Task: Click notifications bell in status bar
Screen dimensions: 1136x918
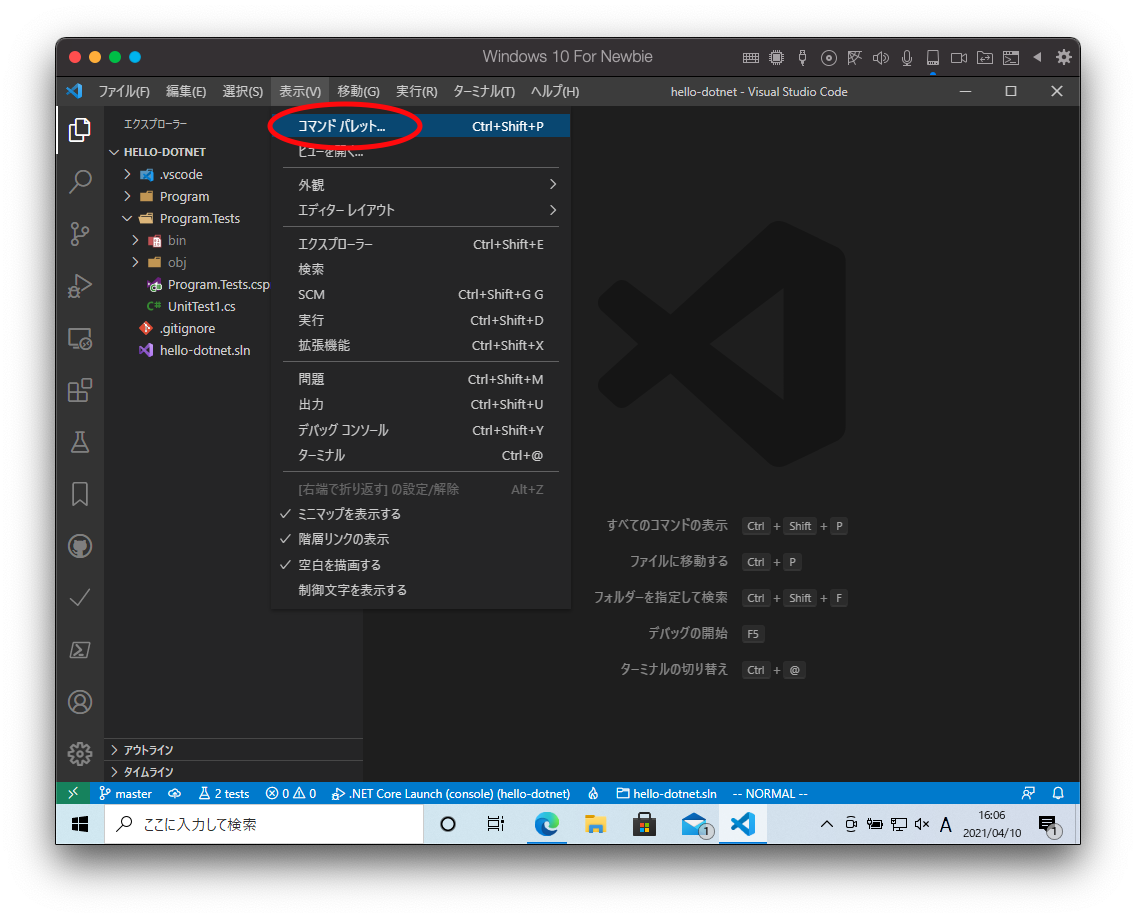Action: [x=1058, y=793]
